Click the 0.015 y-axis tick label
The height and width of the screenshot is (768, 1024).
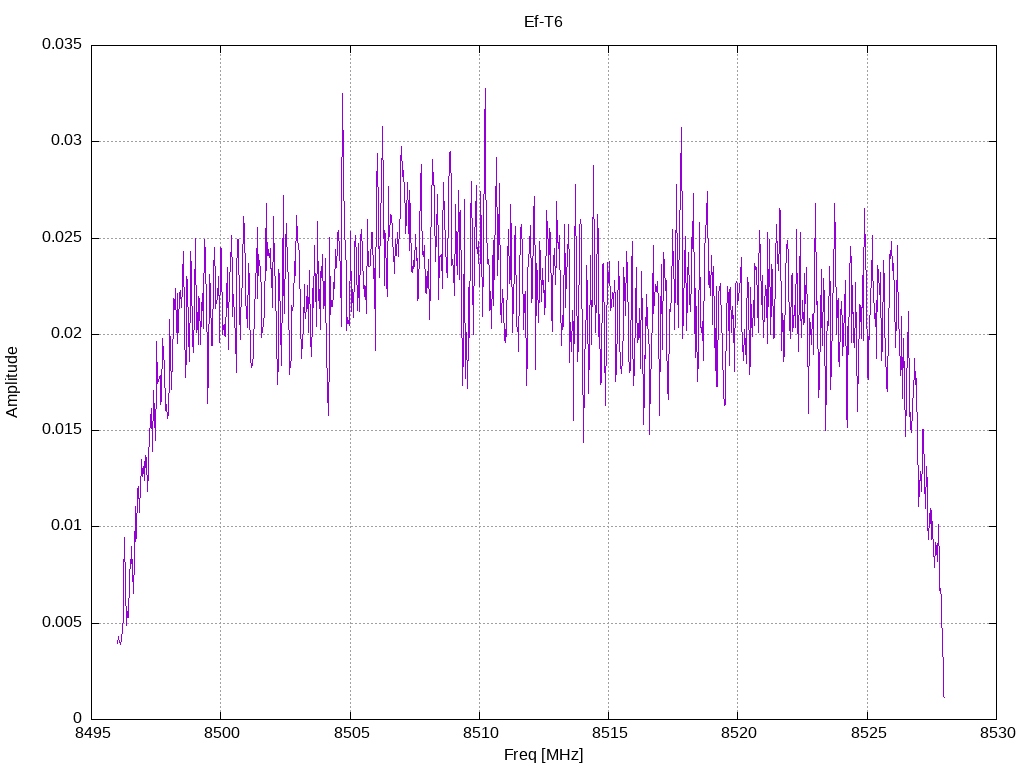[x=62, y=429]
